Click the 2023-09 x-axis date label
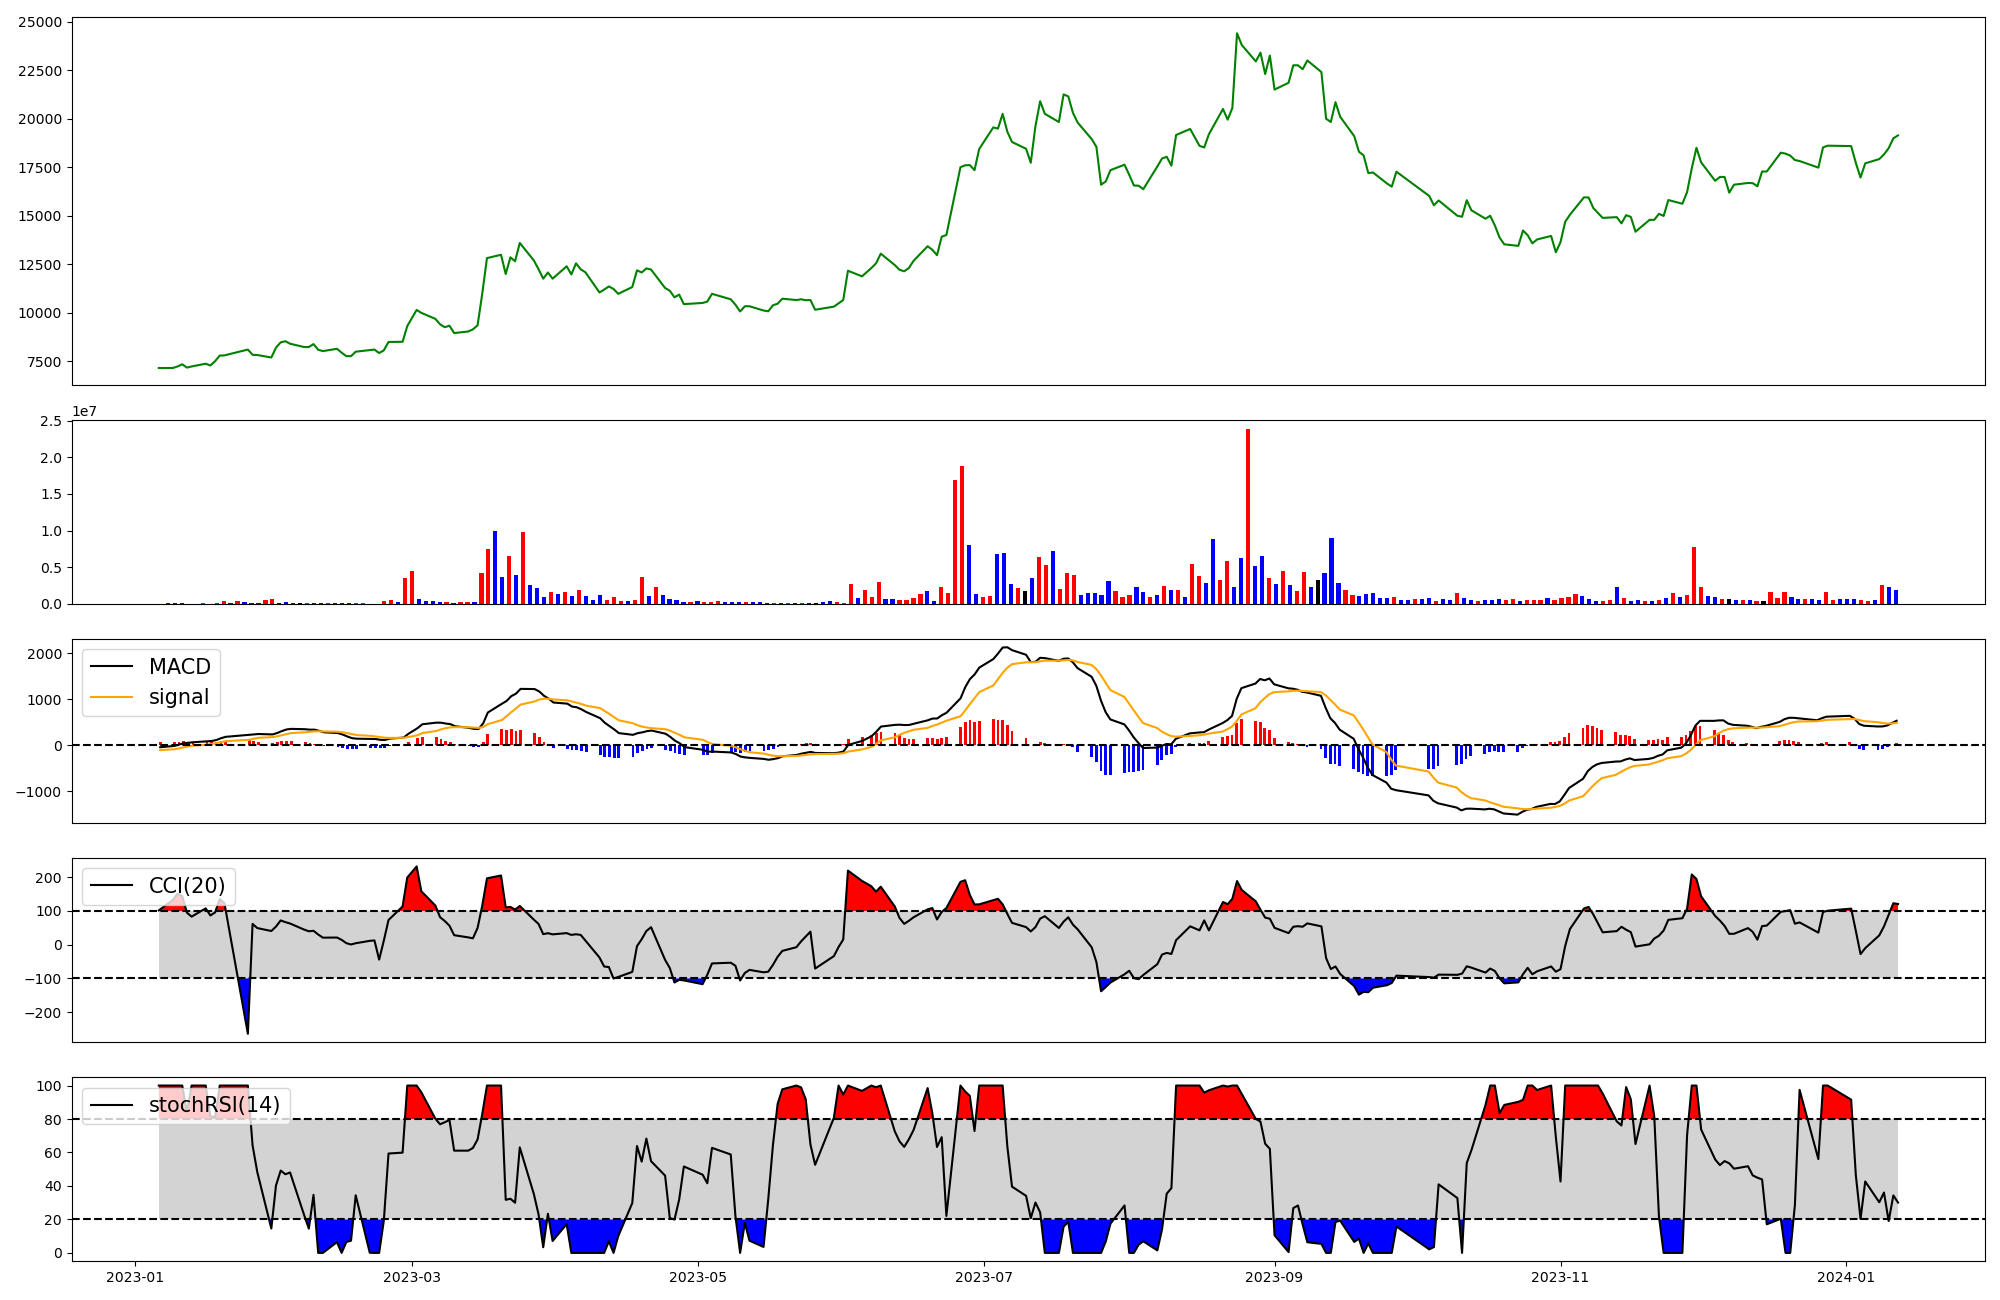2000x1300 pixels. (x=1275, y=1277)
